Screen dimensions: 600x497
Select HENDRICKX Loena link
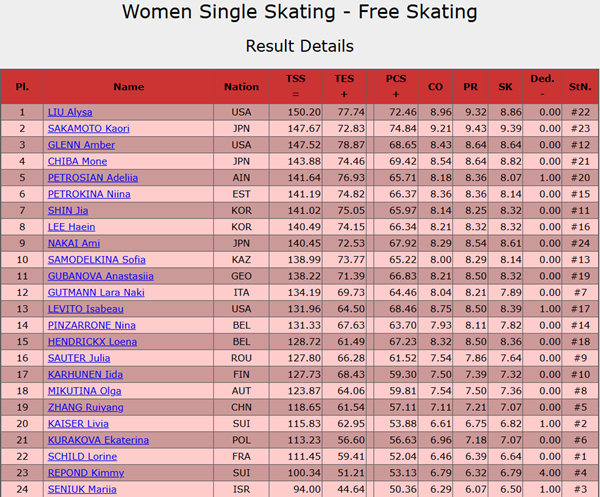(92, 342)
